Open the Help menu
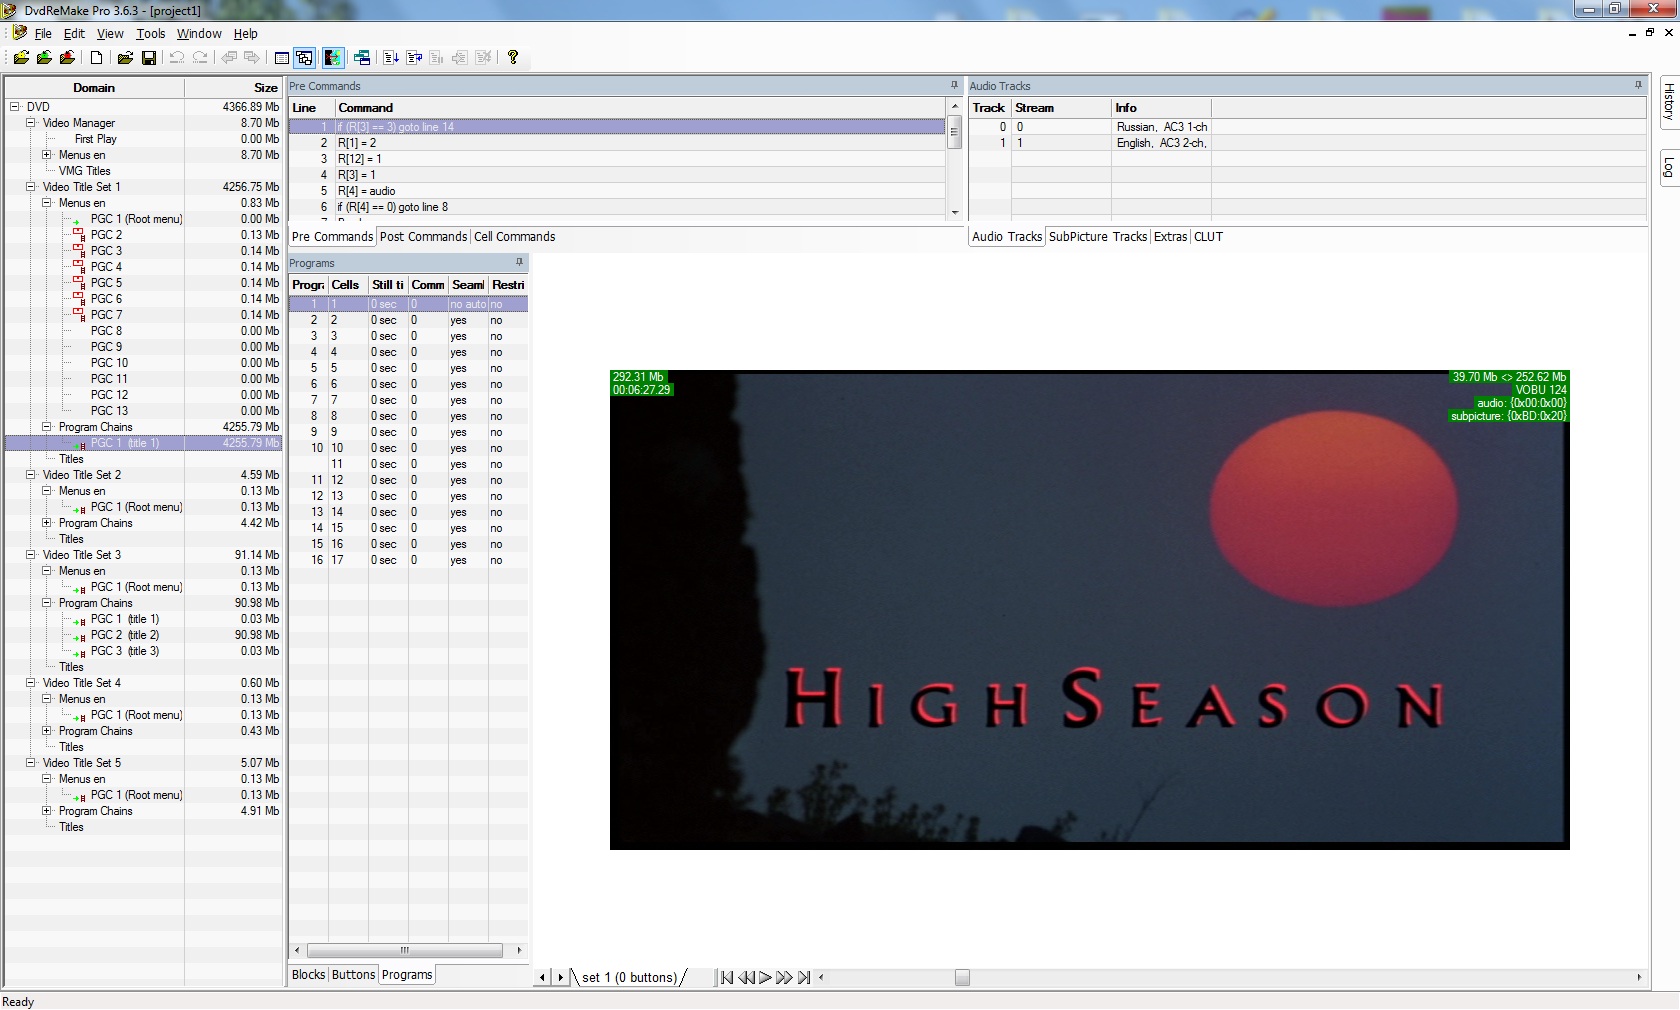Image resolution: width=1680 pixels, height=1010 pixels. tap(246, 33)
